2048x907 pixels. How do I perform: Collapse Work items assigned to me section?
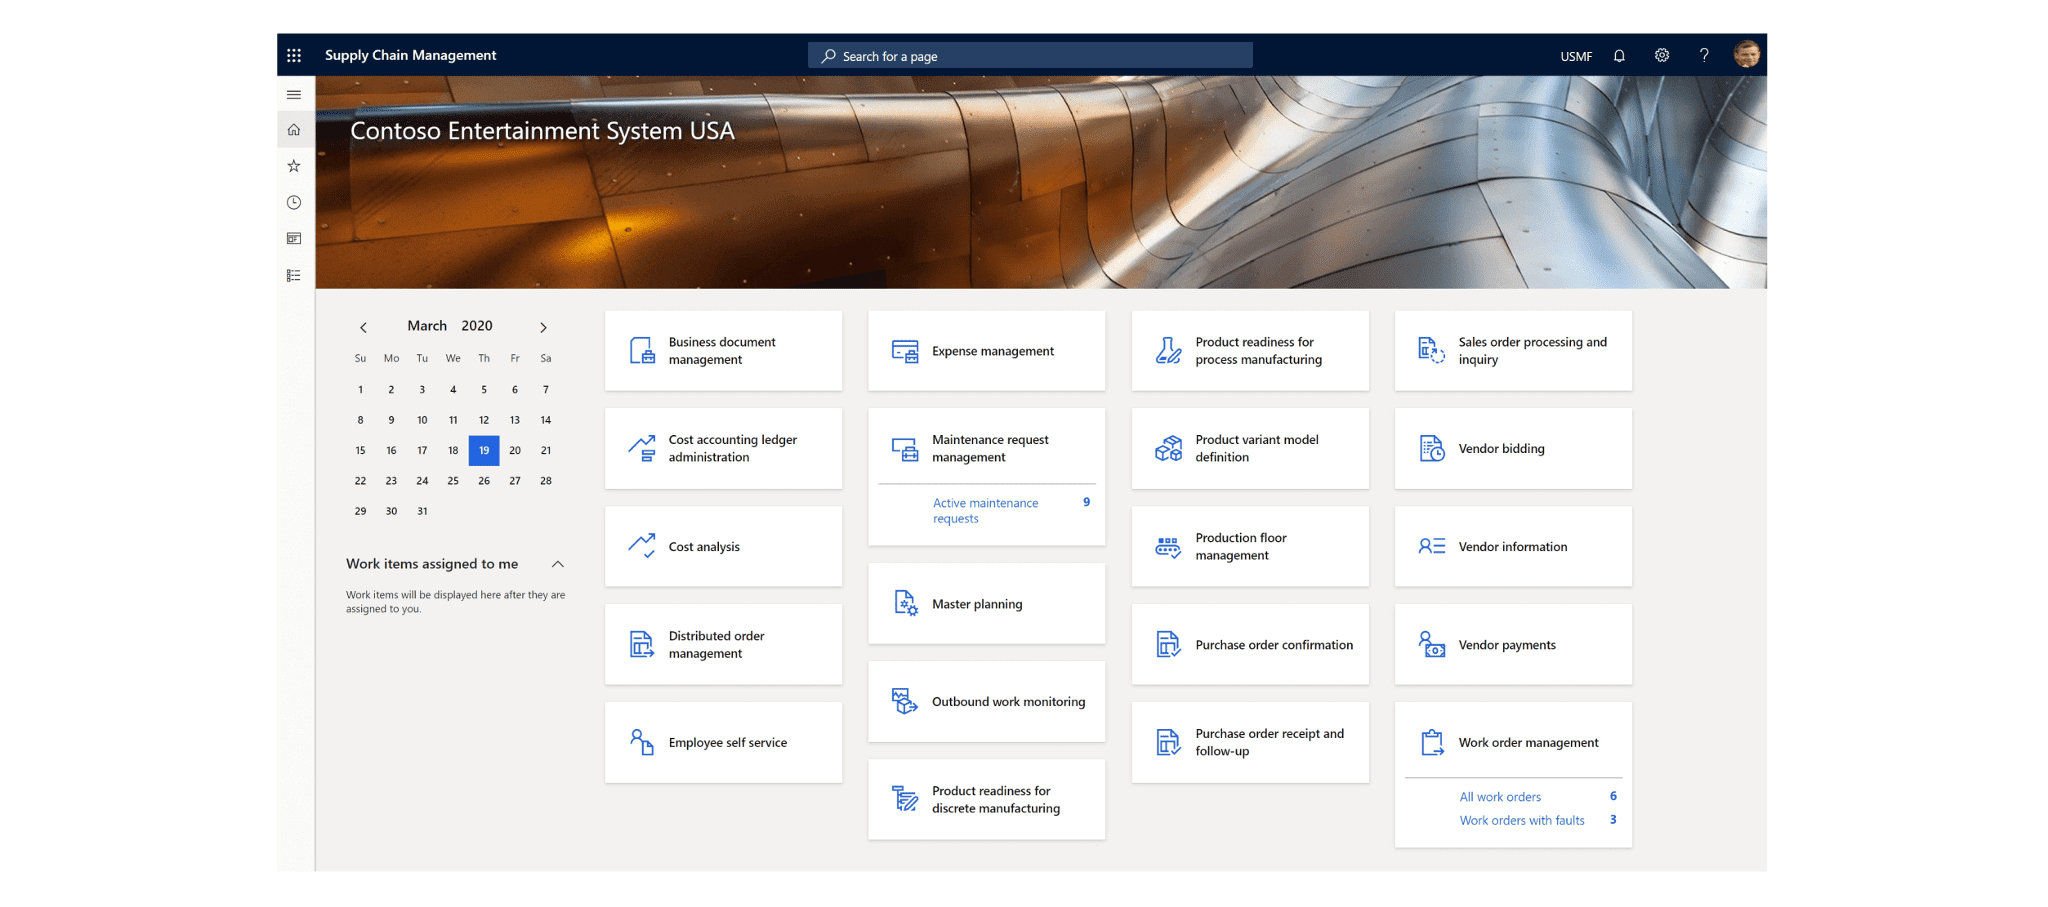[x=558, y=564]
